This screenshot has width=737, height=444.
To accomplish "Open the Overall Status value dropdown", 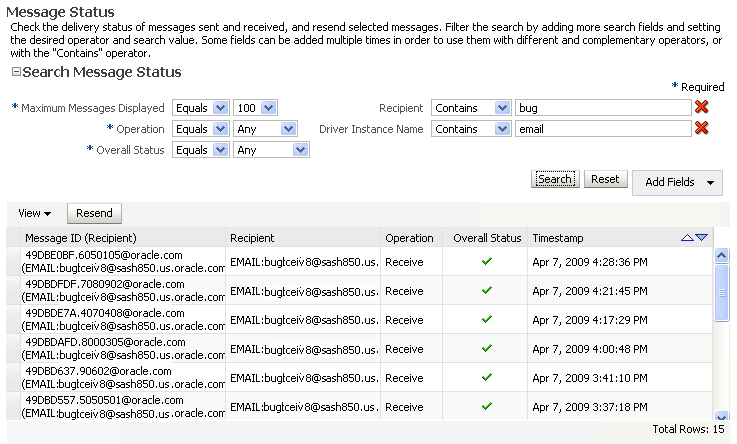I will click(271, 150).
